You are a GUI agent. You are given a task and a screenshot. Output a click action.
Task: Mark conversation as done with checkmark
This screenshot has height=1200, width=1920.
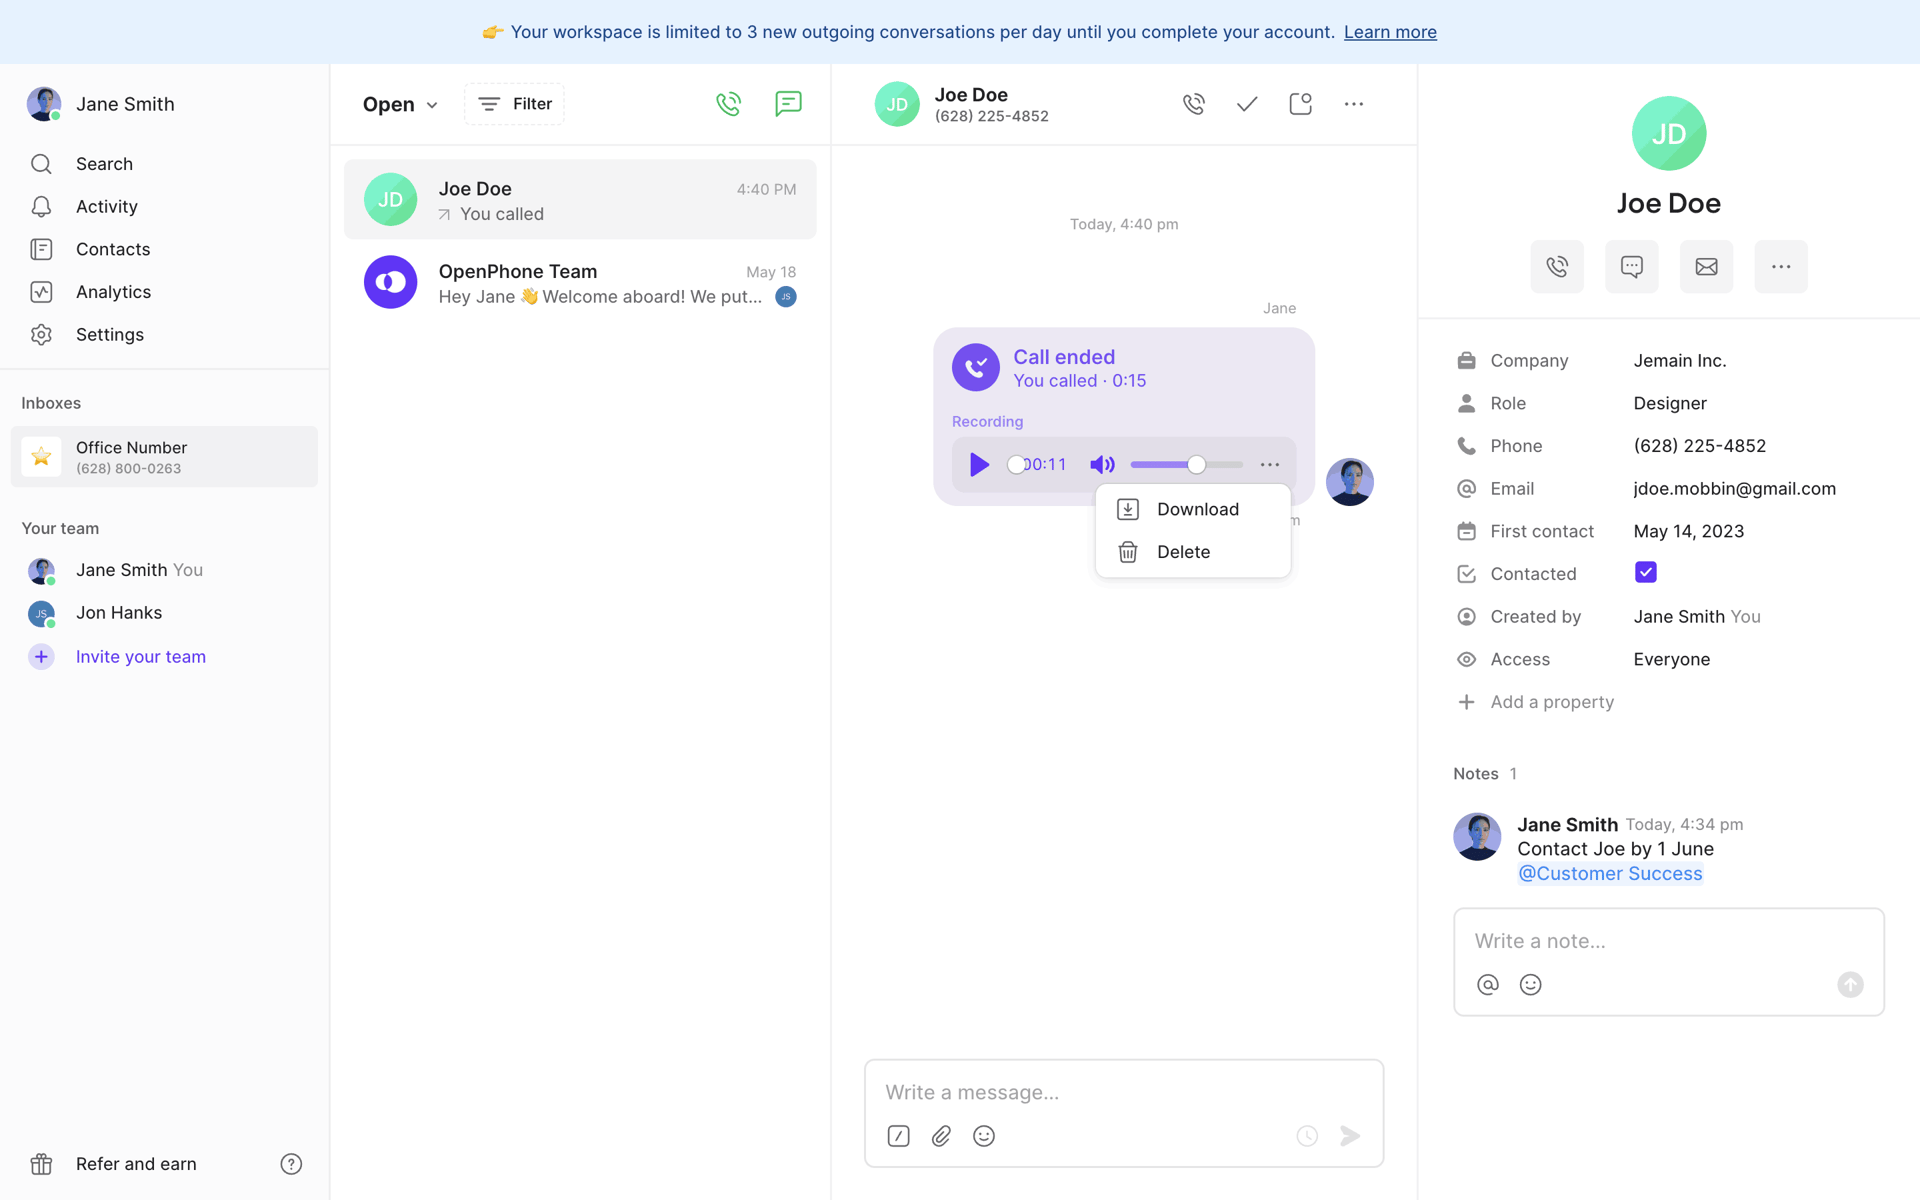click(1247, 104)
